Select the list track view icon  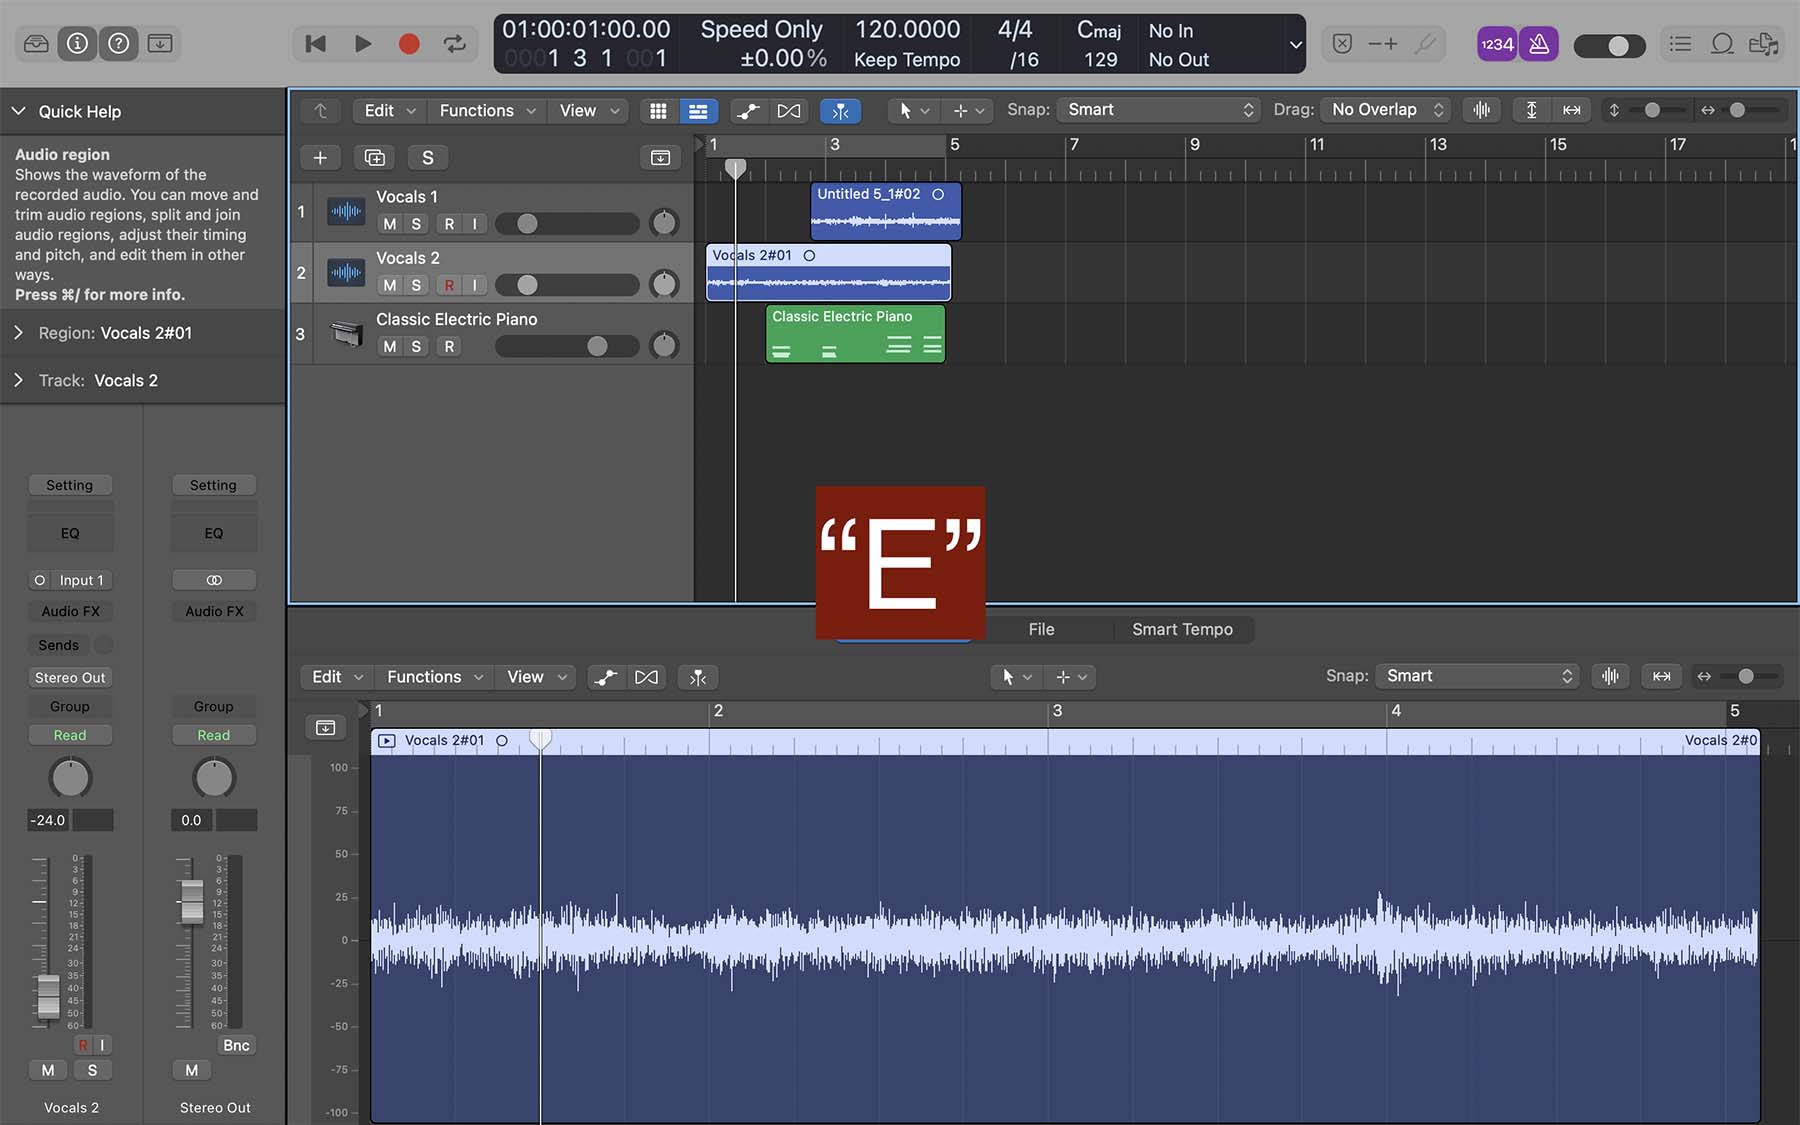698,110
